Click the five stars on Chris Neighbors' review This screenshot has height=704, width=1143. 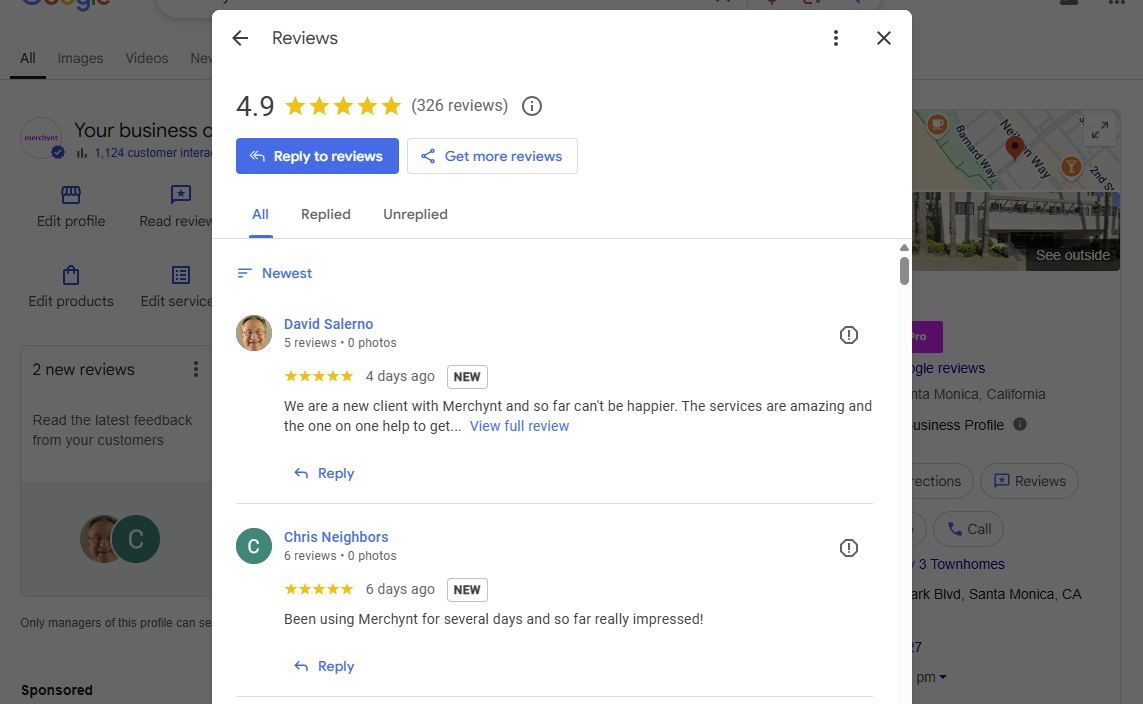(x=319, y=589)
